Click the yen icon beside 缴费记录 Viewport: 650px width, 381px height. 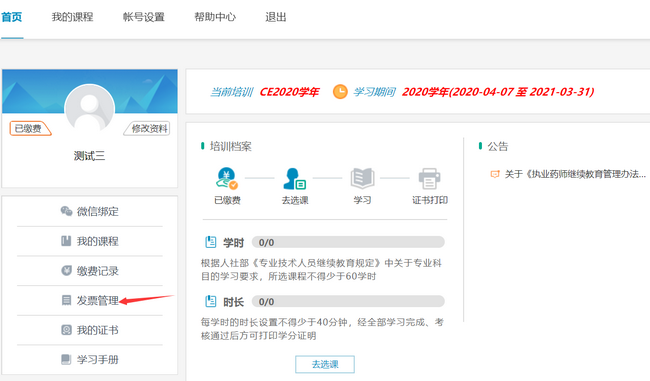tap(66, 271)
